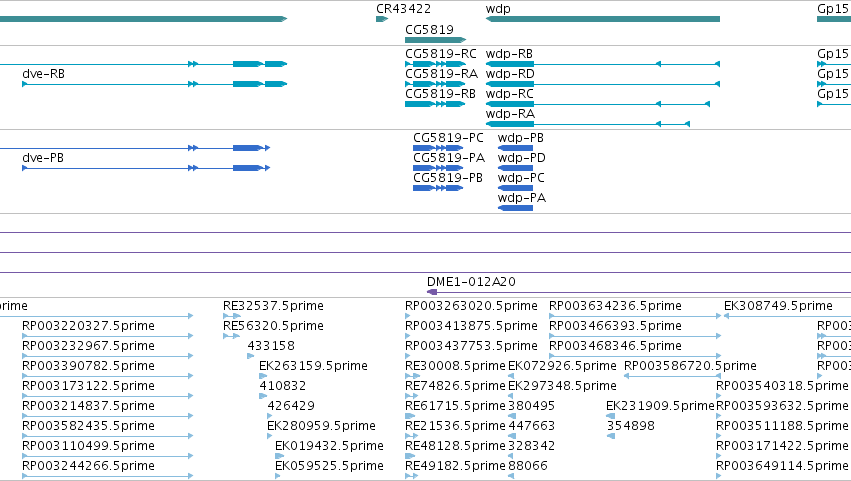Open the EK231909.5prime EST label
This screenshot has height=481, width=851.
(660, 406)
